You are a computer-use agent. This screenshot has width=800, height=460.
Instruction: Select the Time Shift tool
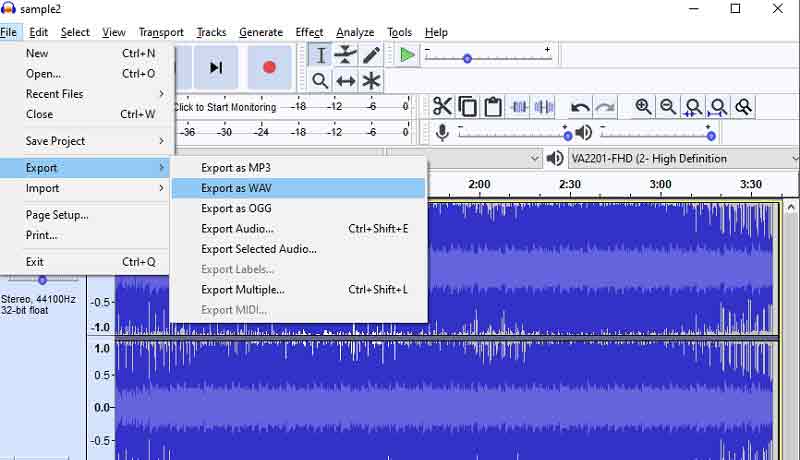tap(345, 81)
